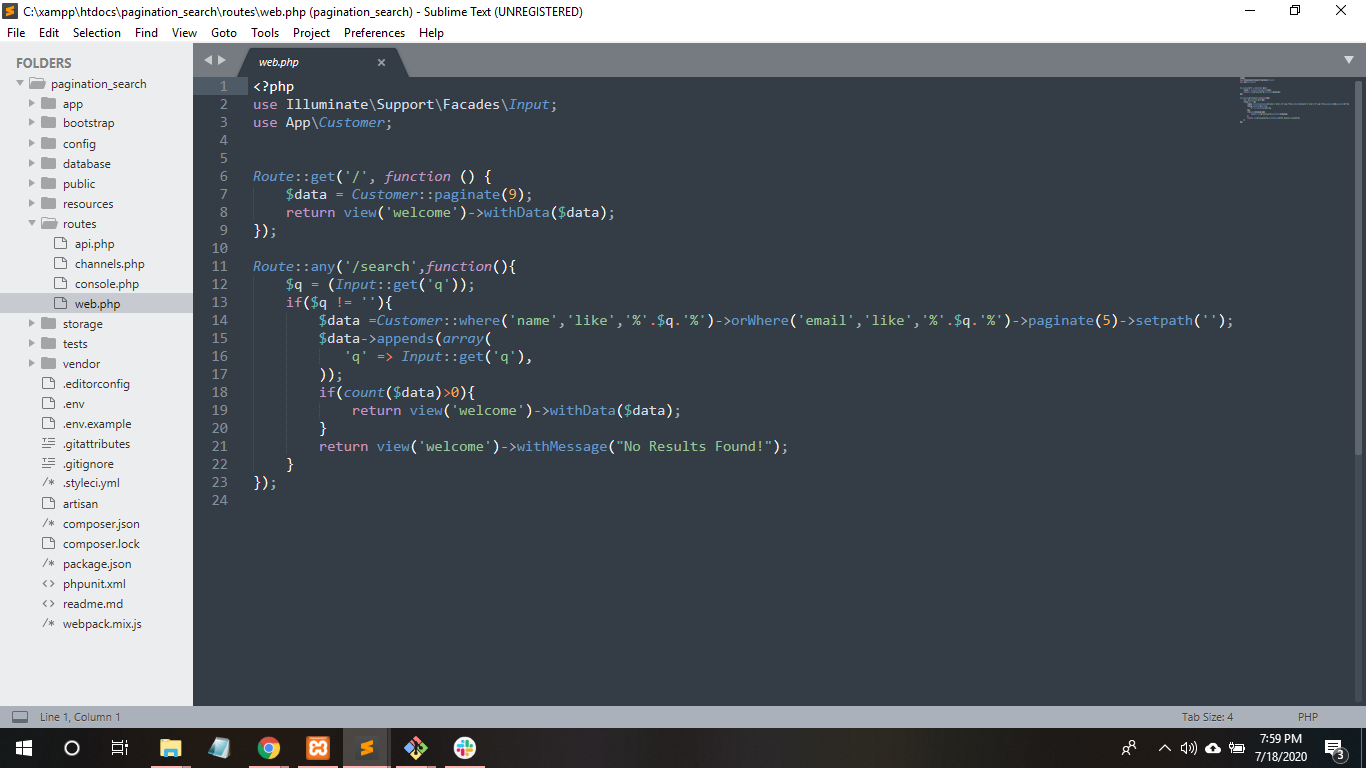Click the minimap code preview

coord(1295,100)
